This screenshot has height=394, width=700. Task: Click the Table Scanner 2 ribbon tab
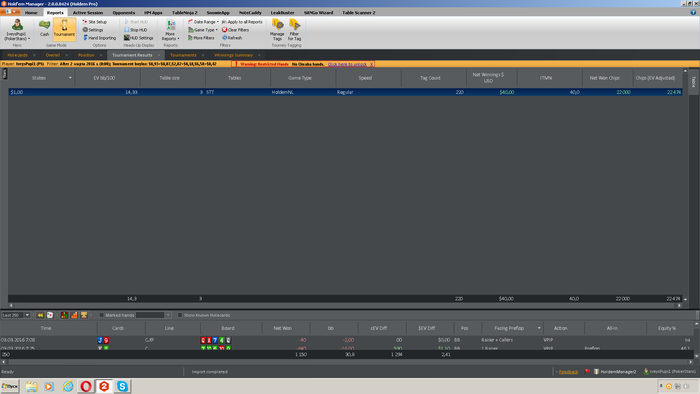point(358,12)
